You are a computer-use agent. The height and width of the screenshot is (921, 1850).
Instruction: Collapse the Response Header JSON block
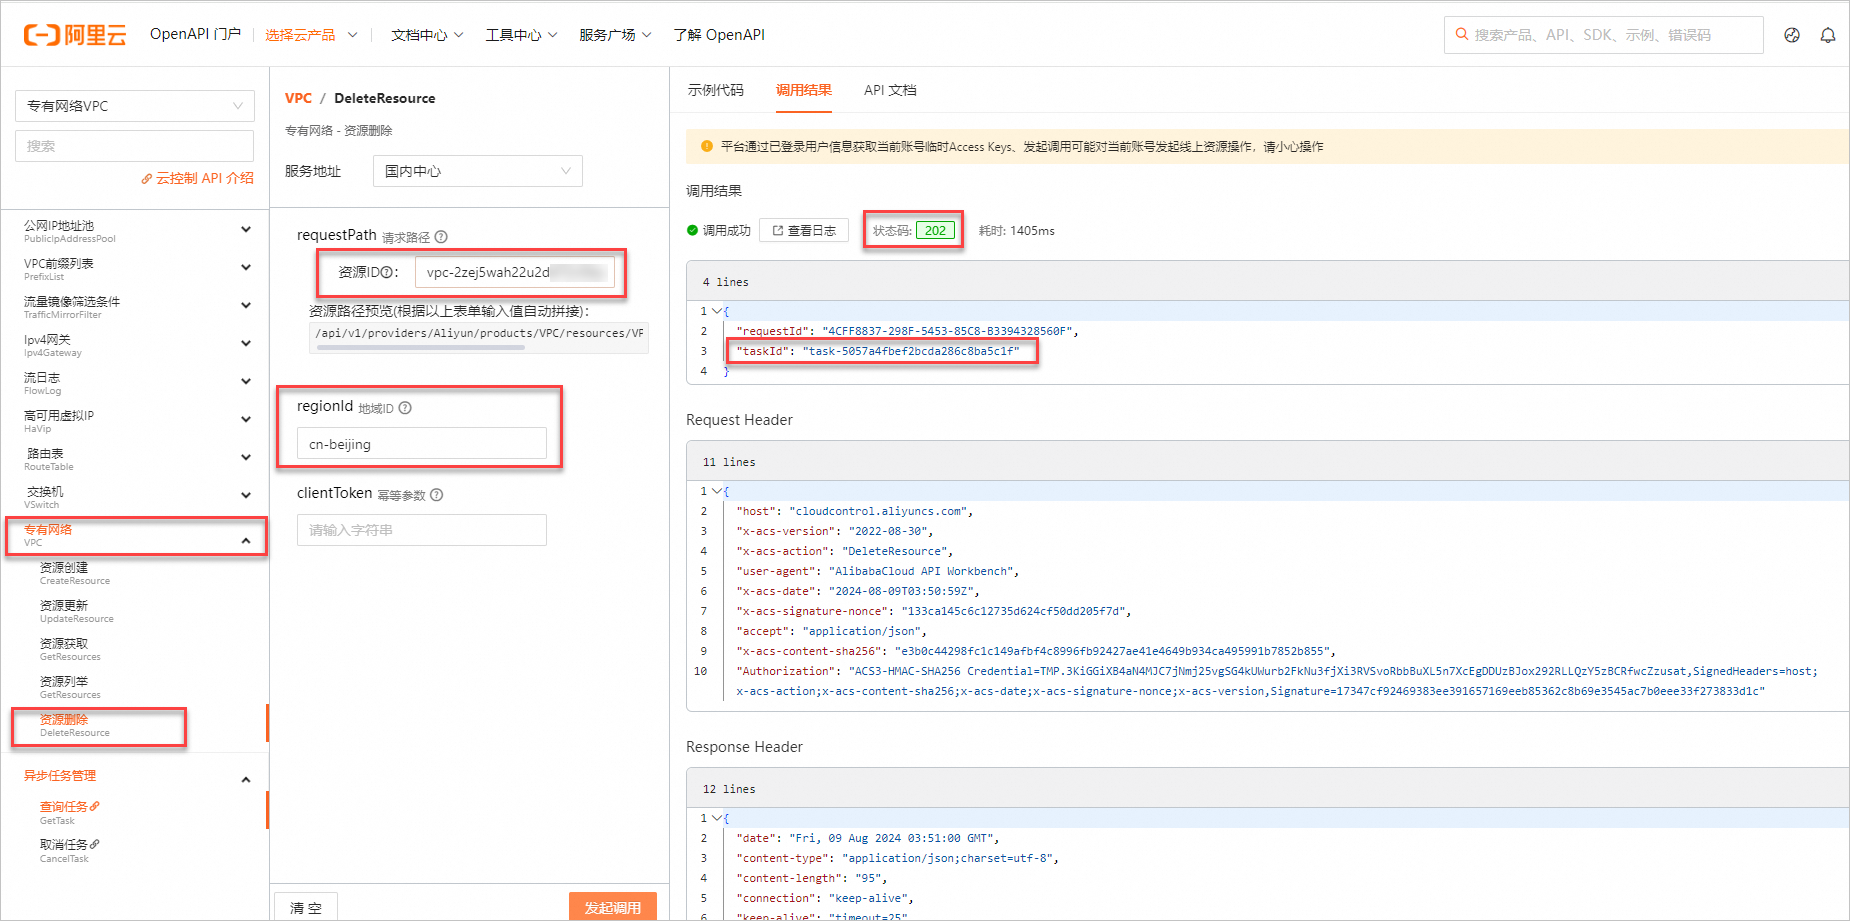[717, 818]
